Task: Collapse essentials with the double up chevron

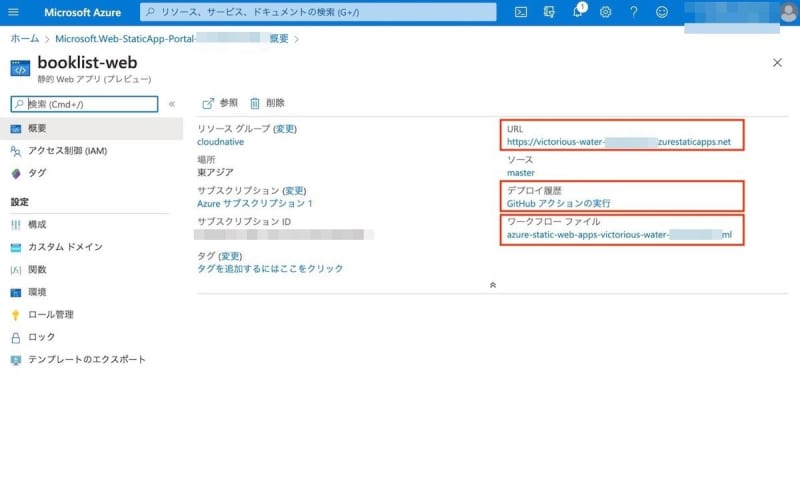Action: (x=493, y=285)
